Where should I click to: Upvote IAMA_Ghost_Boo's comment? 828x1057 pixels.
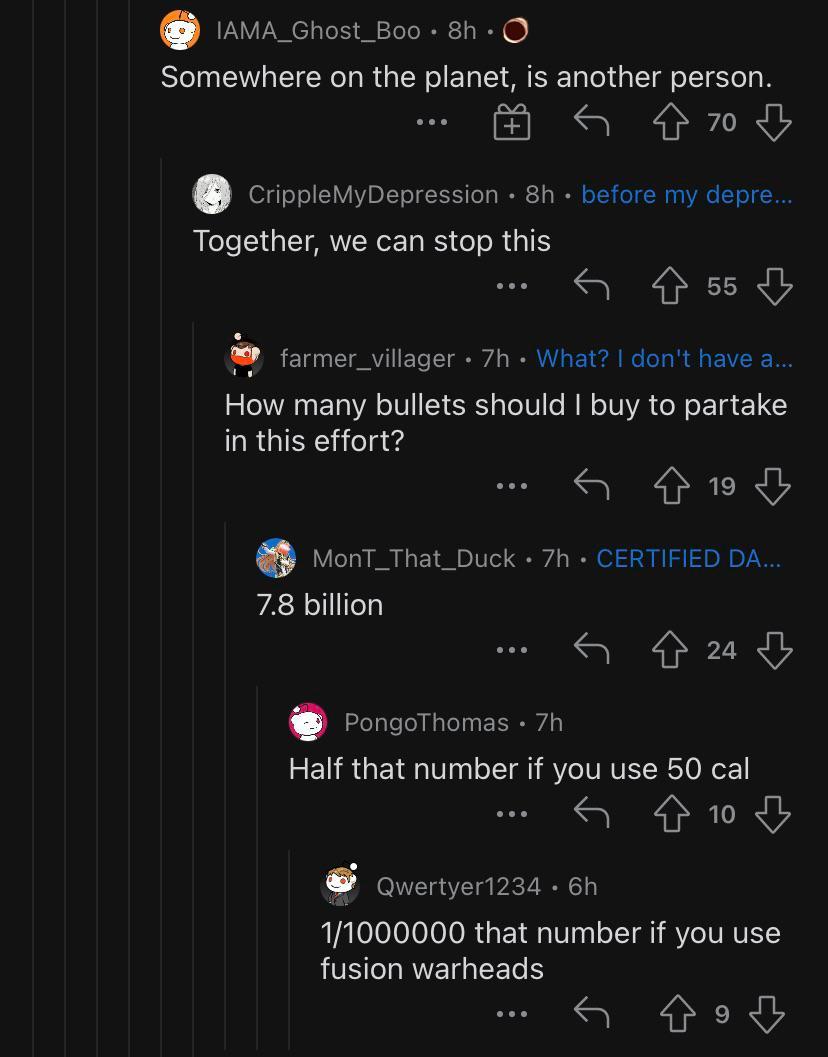[671, 121]
